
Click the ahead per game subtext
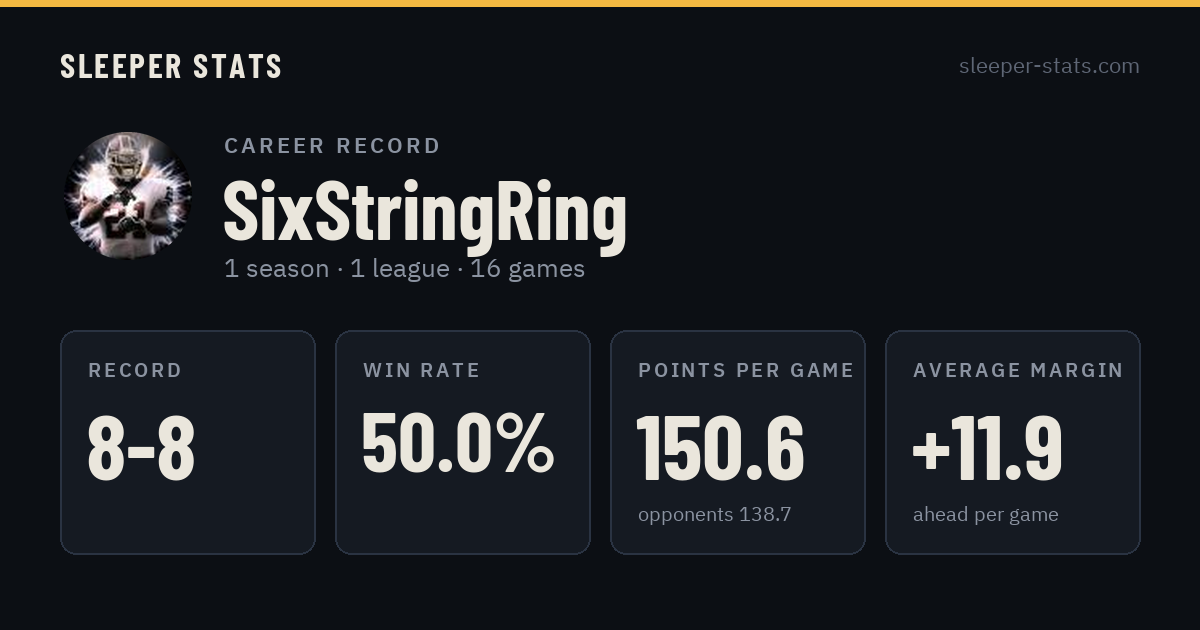[x=986, y=516]
